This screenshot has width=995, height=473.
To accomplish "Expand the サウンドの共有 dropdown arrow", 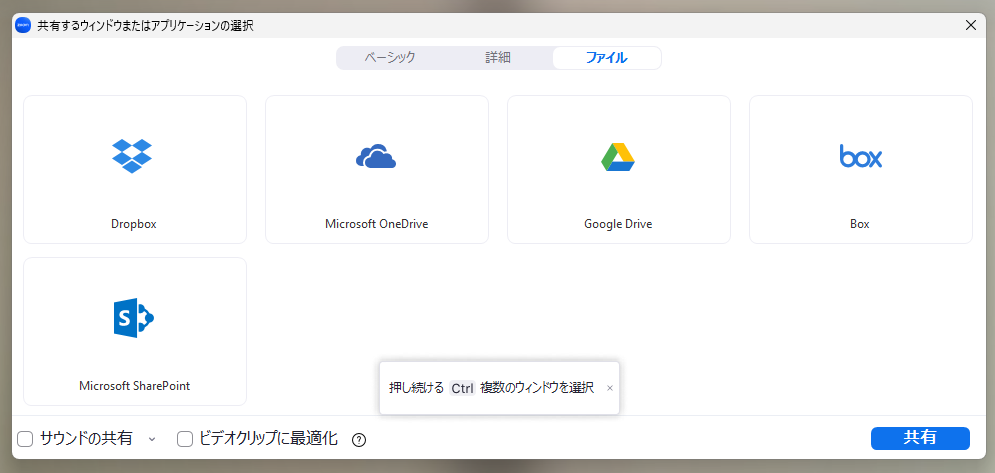I will [152, 439].
